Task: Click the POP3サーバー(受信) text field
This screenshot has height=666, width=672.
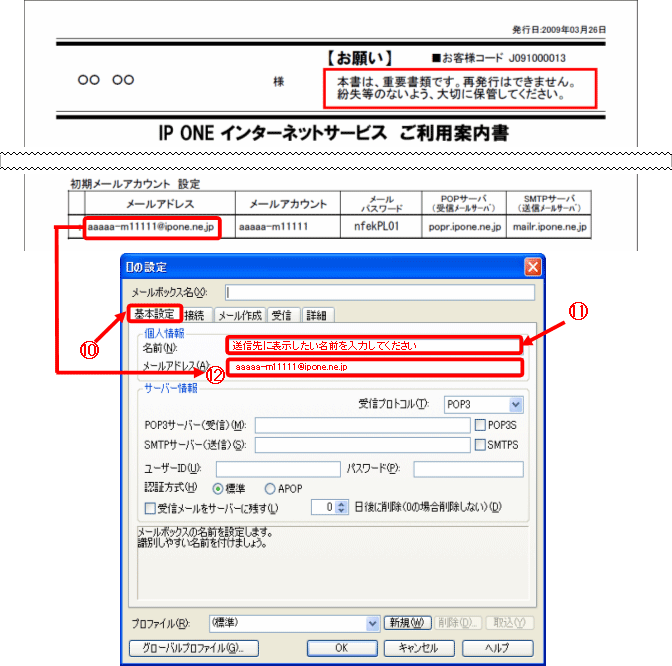Action: pyautogui.click(x=362, y=426)
